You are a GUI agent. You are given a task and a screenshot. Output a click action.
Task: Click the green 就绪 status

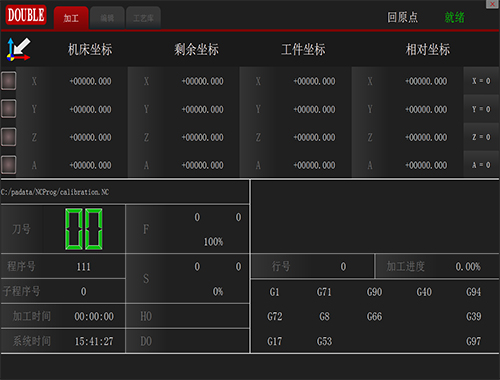tap(454, 17)
